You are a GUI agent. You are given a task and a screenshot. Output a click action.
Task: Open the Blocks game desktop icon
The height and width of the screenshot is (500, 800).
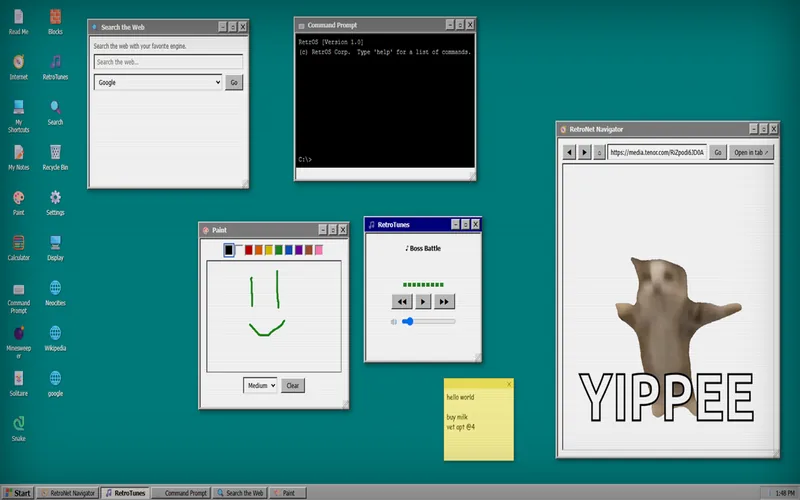coord(55,22)
